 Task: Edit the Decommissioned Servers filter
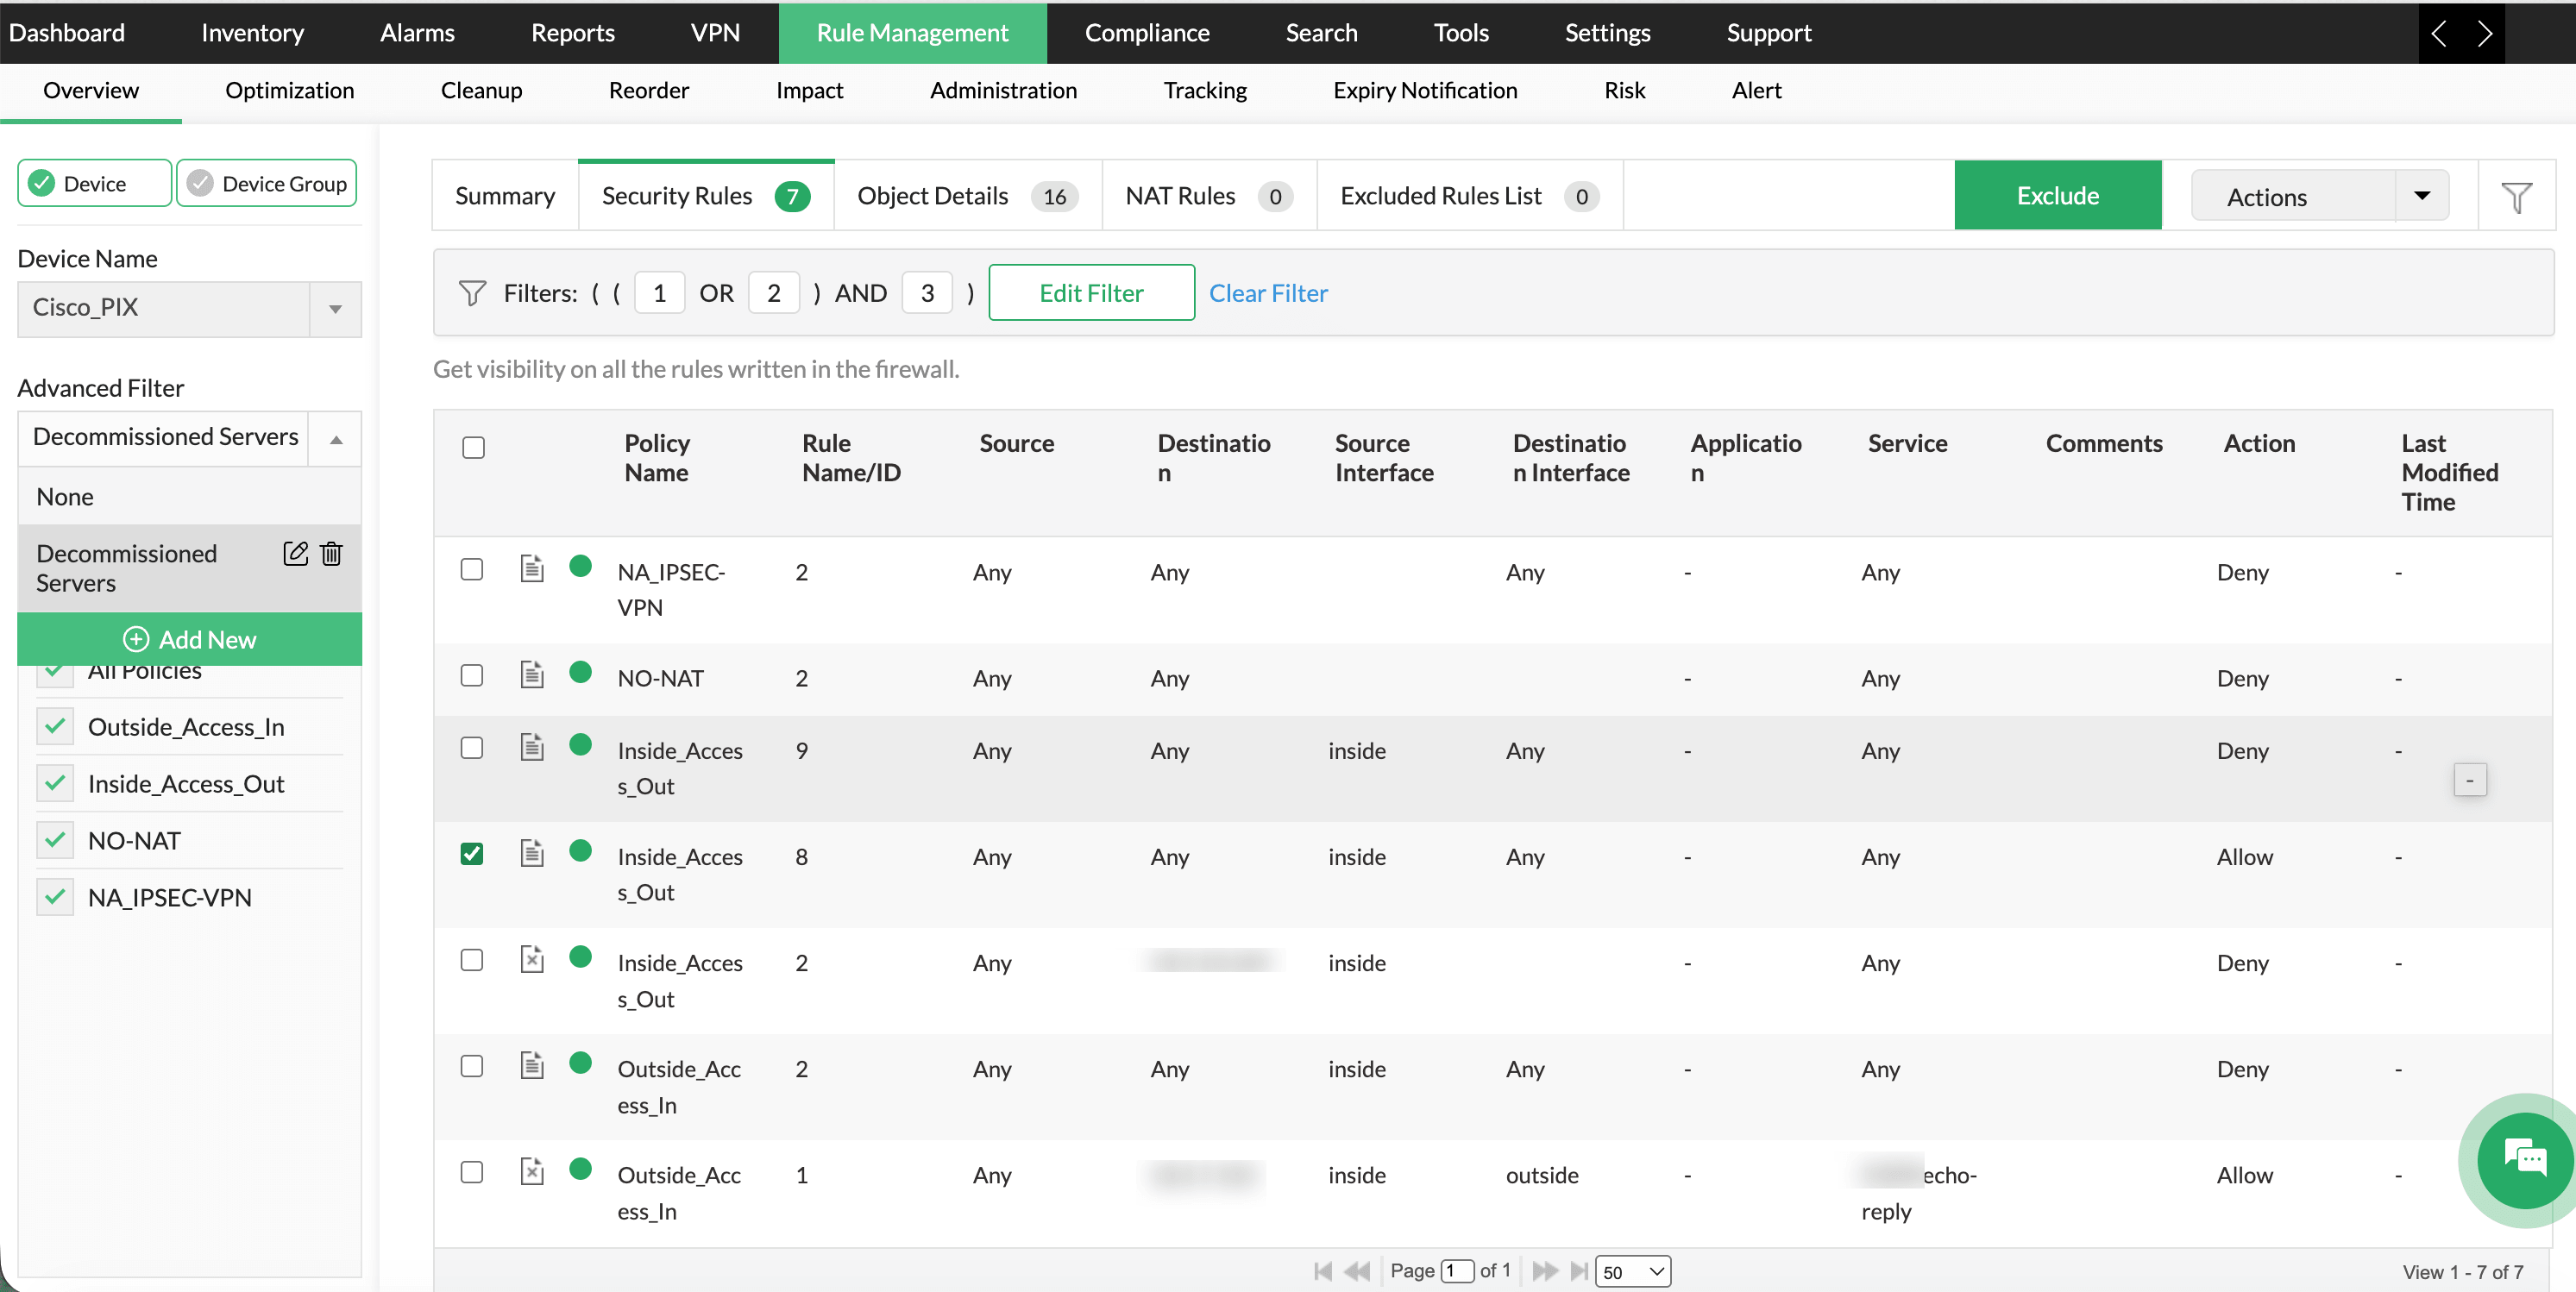tap(295, 553)
